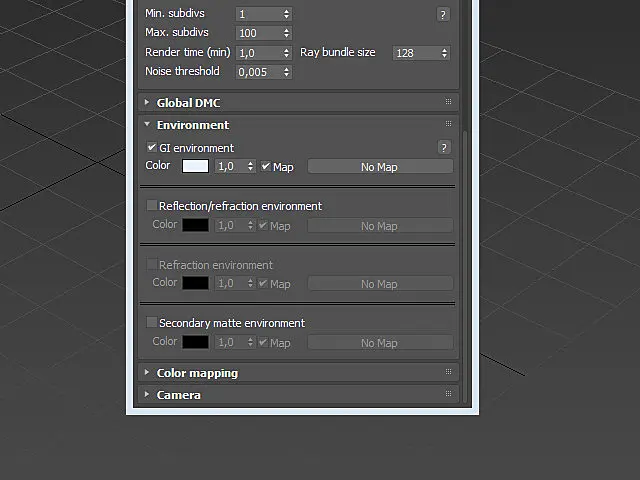
Task: Click Max. subdivs spinner arrows
Action: (x=287, y=33)
